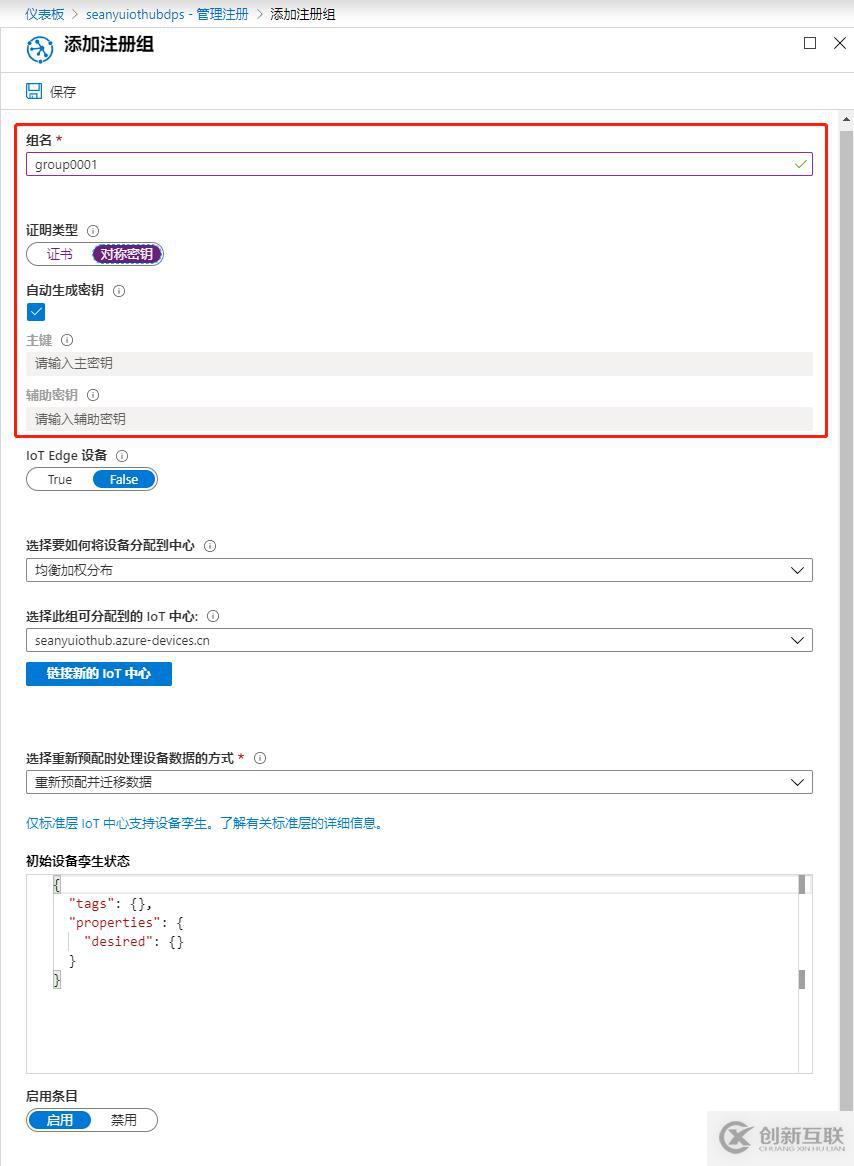Screen dimensions: 854x1166
Task: Expand the seanyuiothub.azure-devices.cn hub dropdown
Action: coord(419,640)
